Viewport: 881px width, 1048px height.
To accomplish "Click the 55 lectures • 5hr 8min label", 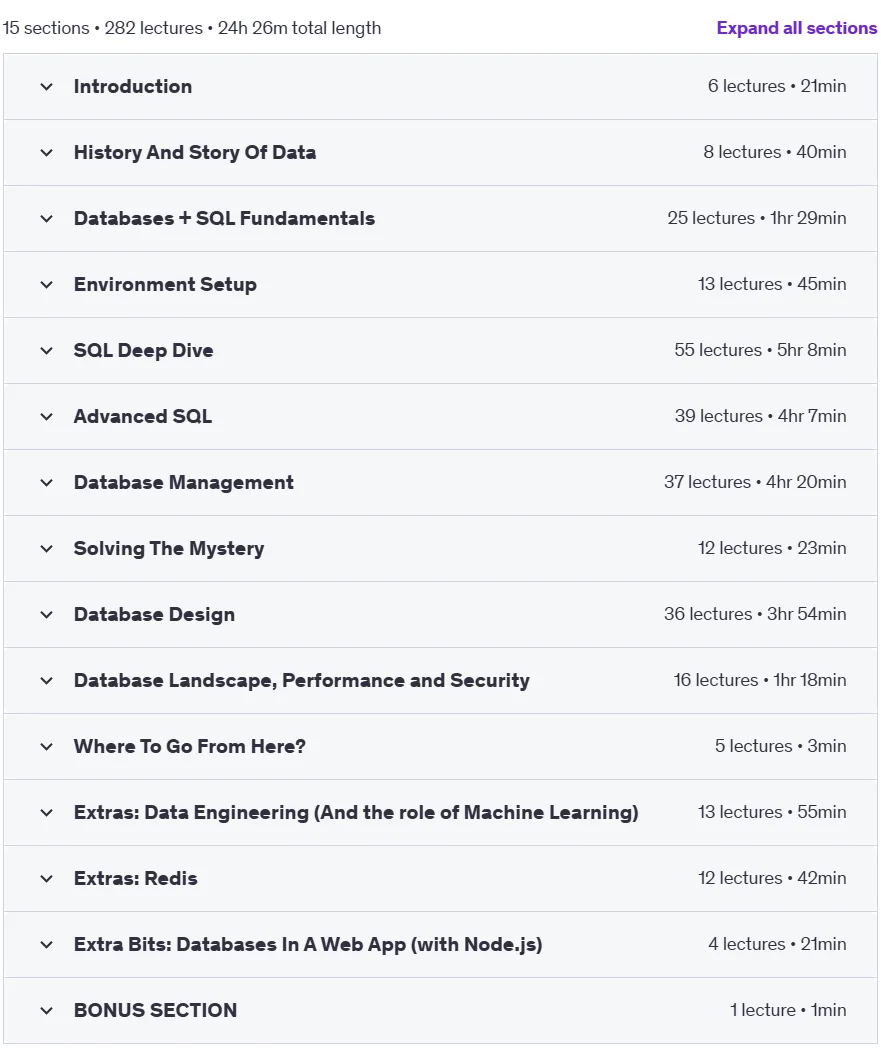I will click(760, 350).
